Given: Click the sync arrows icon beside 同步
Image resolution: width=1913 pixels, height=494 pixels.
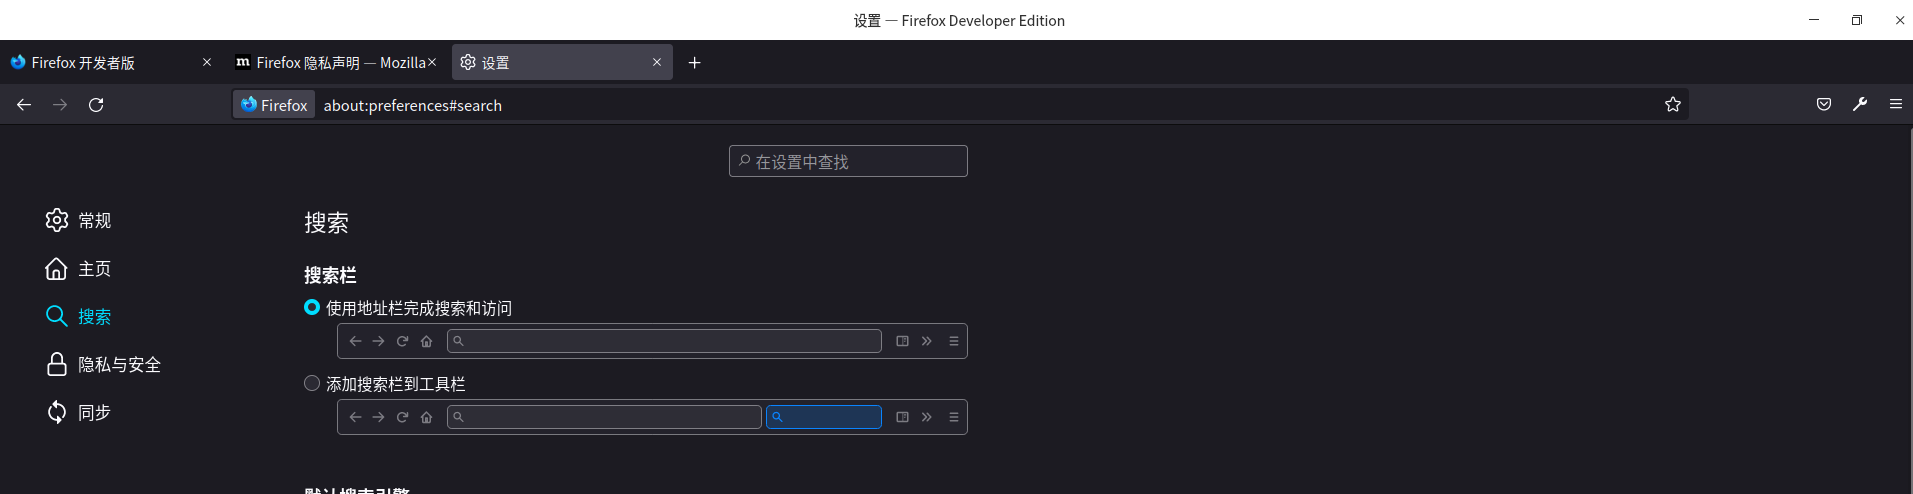Looking at the screenshot, I should click(x=57, y=412).
